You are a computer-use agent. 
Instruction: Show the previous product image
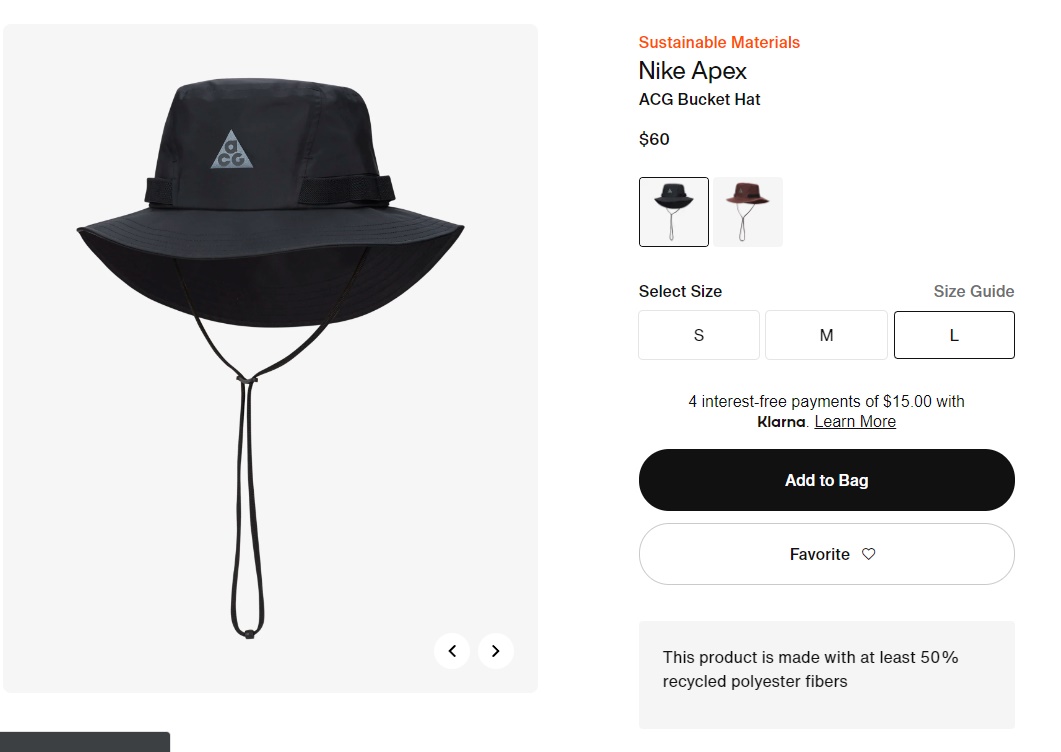[452, 651]
